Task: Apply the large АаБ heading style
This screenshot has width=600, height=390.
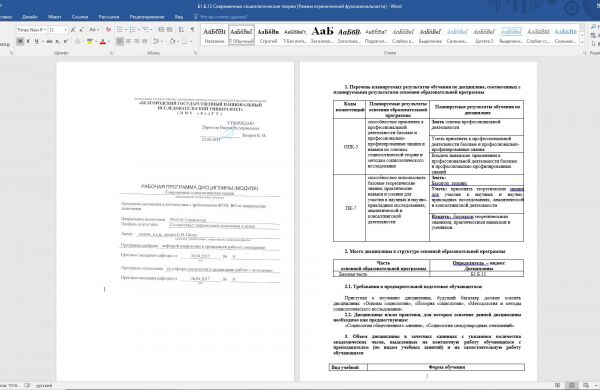Action: [x=322, y=35]
